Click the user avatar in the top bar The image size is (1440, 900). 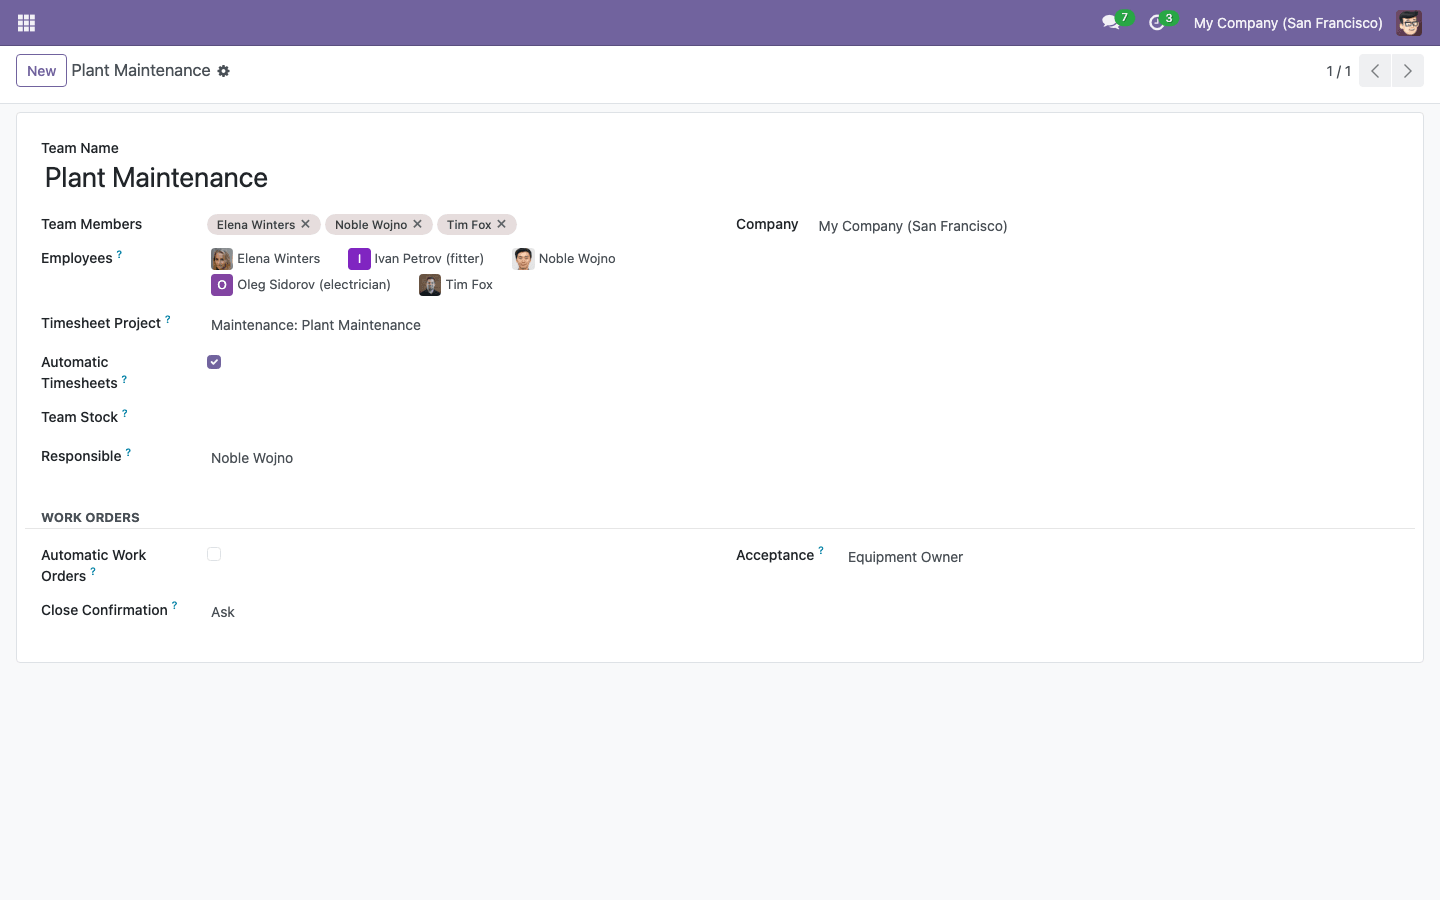click(1409, 23)
